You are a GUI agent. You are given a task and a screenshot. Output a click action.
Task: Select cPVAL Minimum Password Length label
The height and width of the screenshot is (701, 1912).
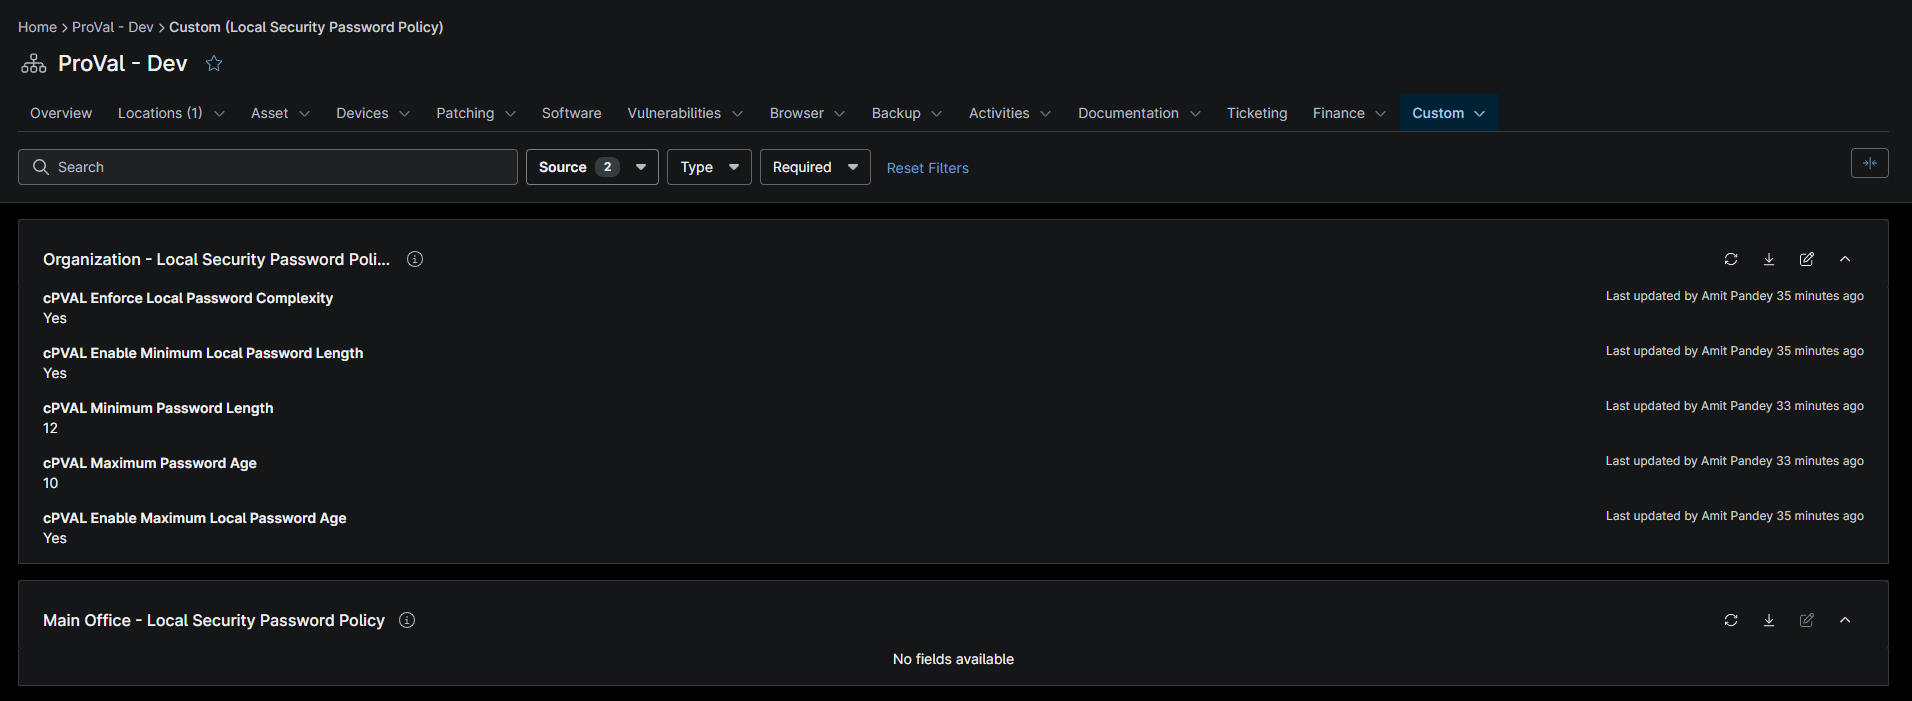coord(158,408)
